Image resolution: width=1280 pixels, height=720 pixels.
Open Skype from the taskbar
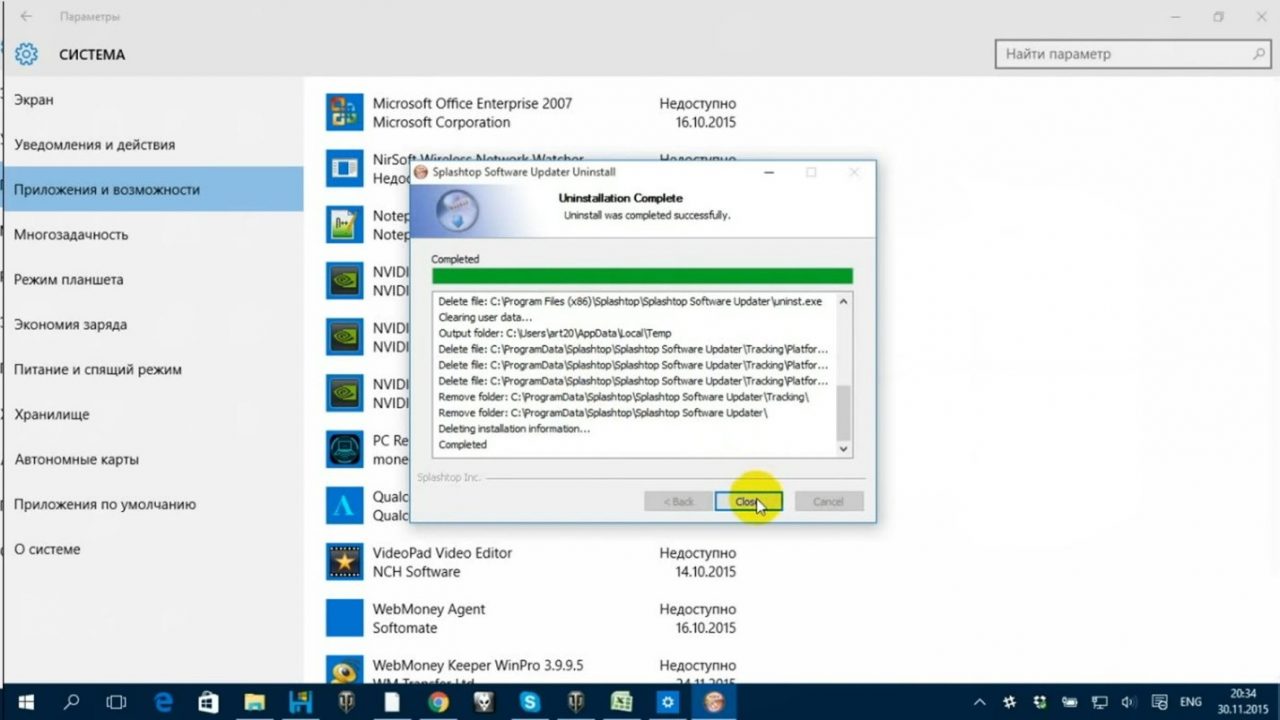click(529, 703)
